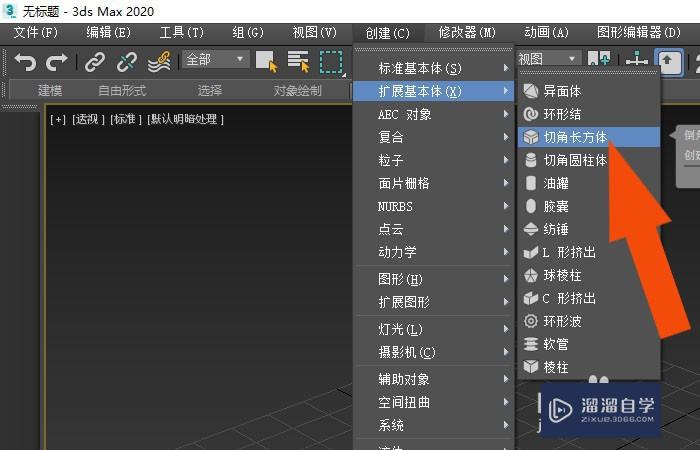Choose Rectangular Selection Region tool
The height and width of the screenshot is (450, 700).
pyautogui.click(x=331, y=62)
